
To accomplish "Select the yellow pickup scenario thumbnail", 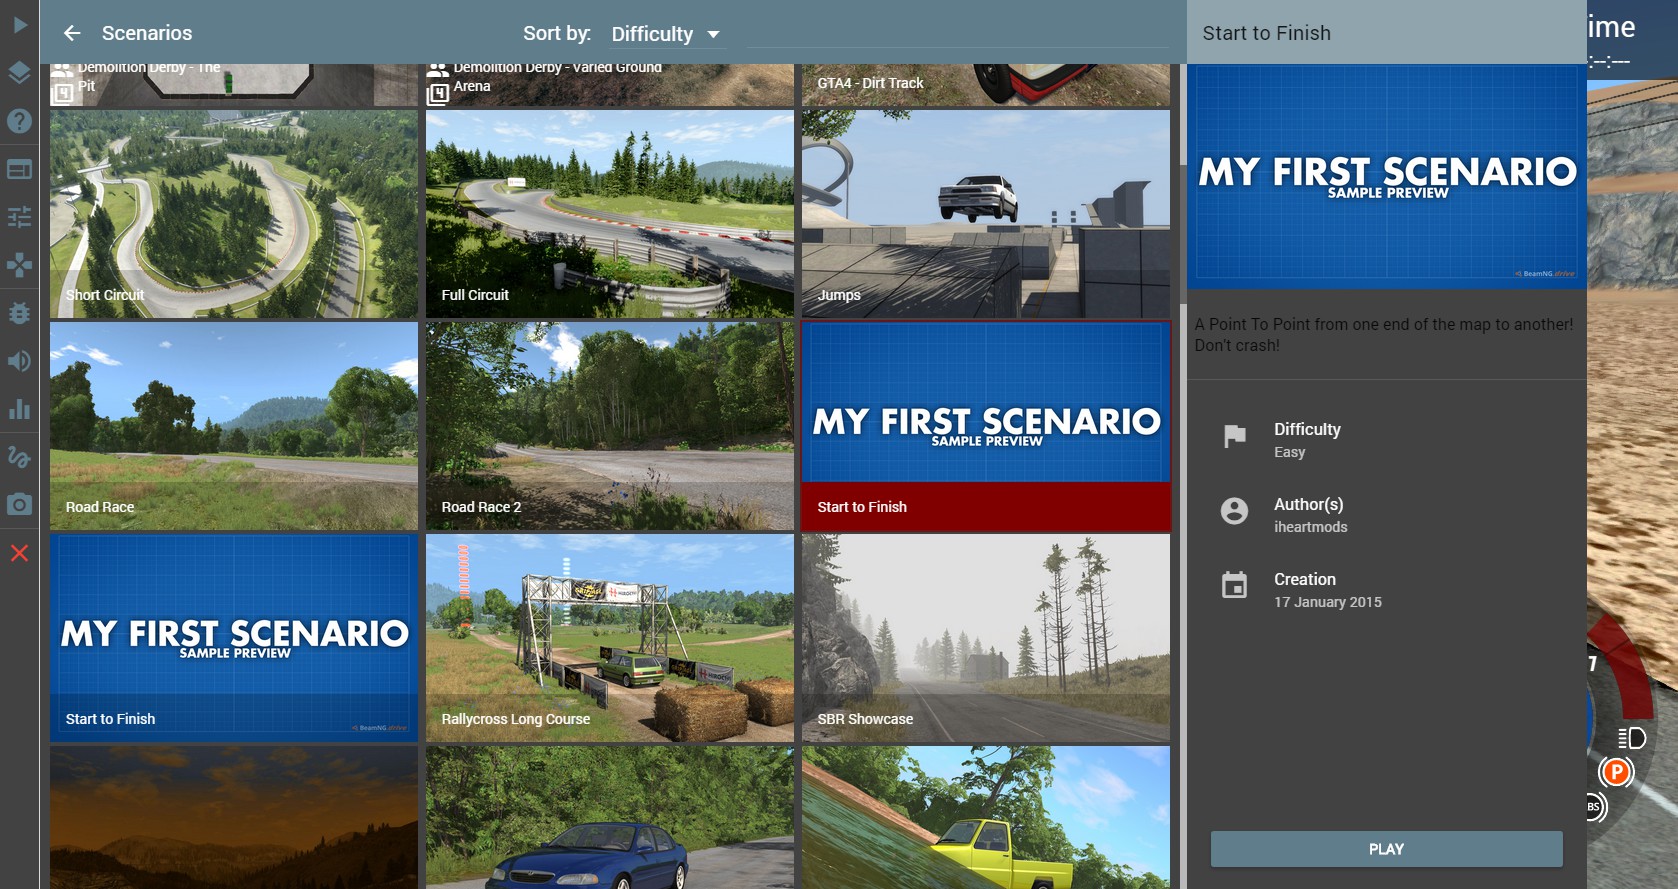I will click(x=986, y=817).
